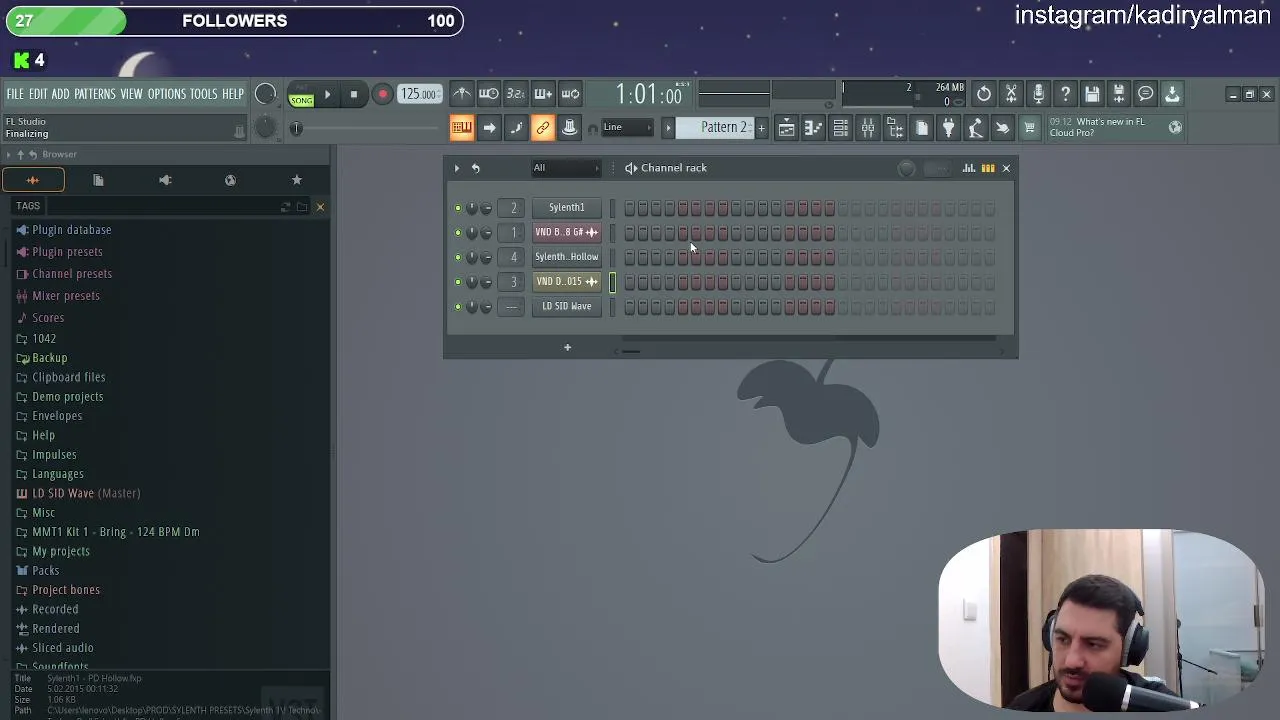Click the LD SID Wave channel button
The height and width of the screenshot is (720, 1280).
566,307
